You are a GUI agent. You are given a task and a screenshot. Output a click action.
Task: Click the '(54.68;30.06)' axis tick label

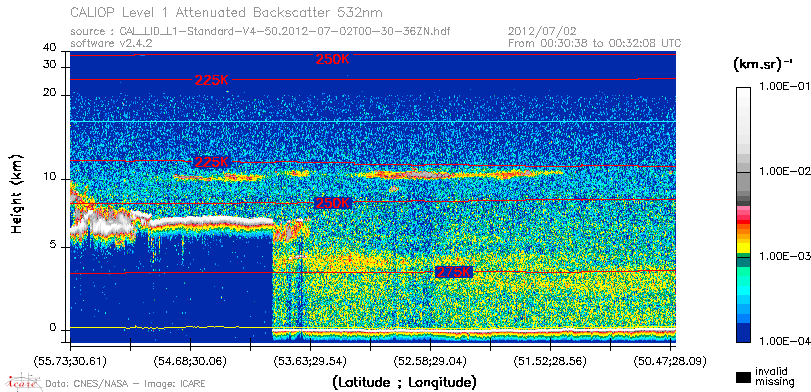tap(190, 360)
